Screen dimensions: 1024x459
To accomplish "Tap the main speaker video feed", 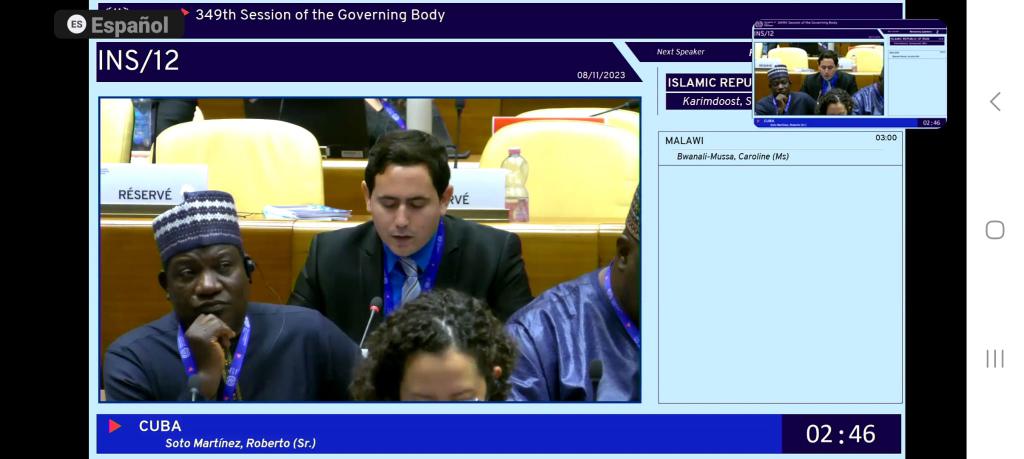I will pyautogui.click(x=369, y=250).
